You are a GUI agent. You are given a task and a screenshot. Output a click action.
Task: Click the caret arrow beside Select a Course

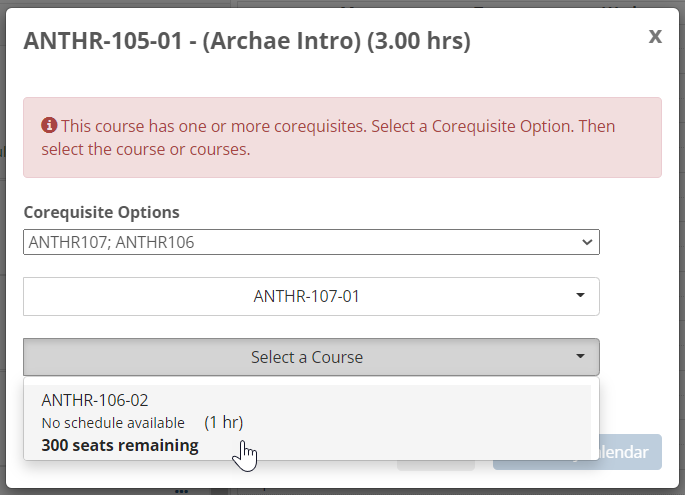[x=581, y=356]
